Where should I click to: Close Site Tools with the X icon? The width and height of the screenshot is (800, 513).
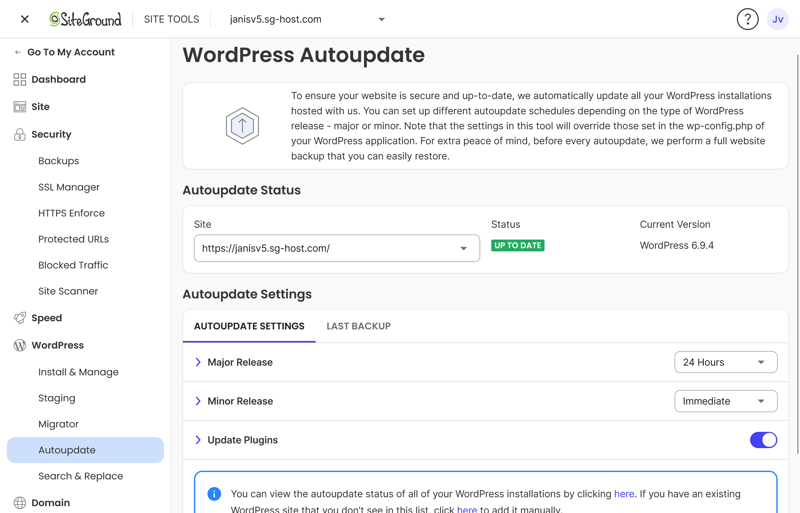point(24,19)
